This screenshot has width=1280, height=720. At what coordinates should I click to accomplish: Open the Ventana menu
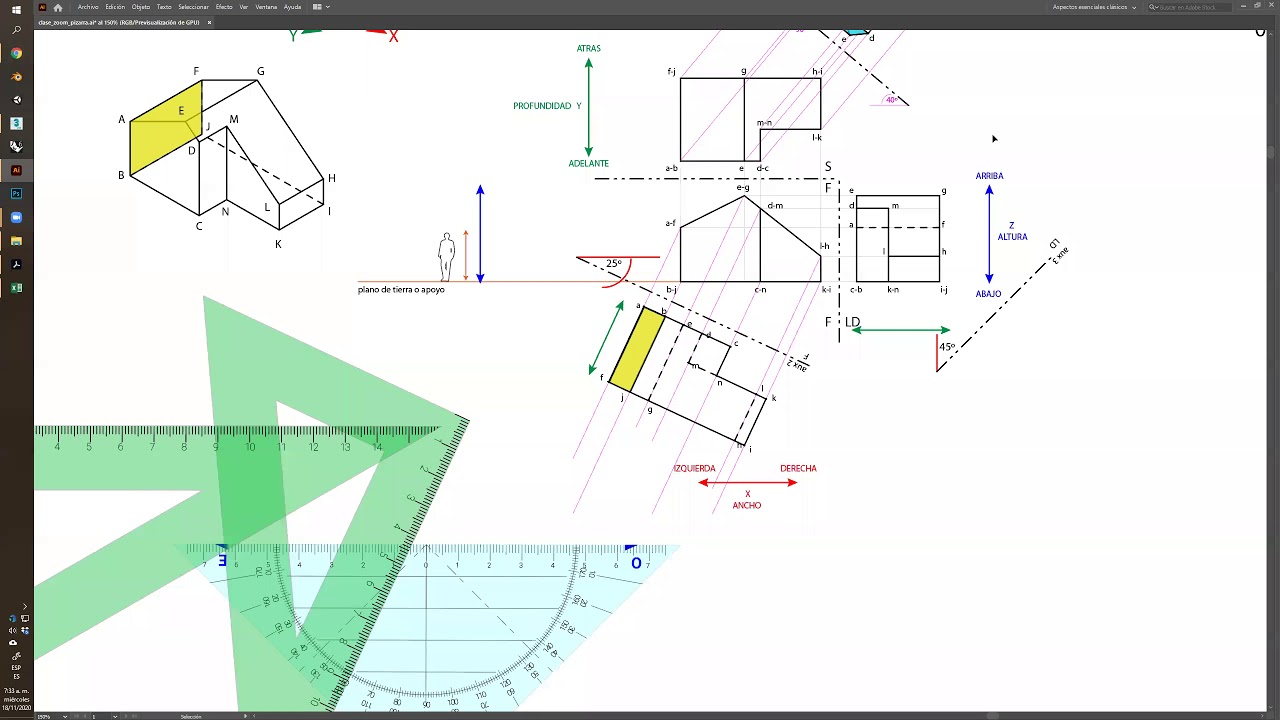266,7
